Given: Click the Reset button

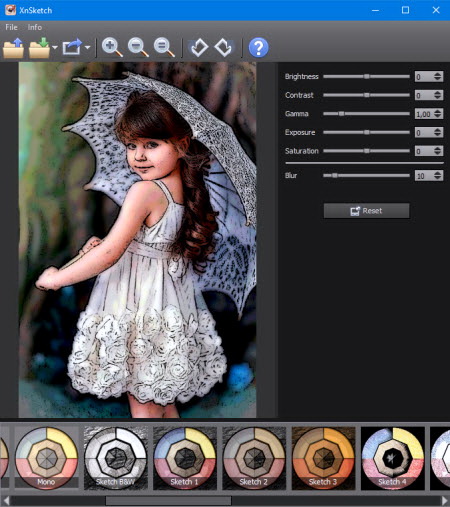Looking at the screenshot, I should pyautogui.click(x=366, y=211).
